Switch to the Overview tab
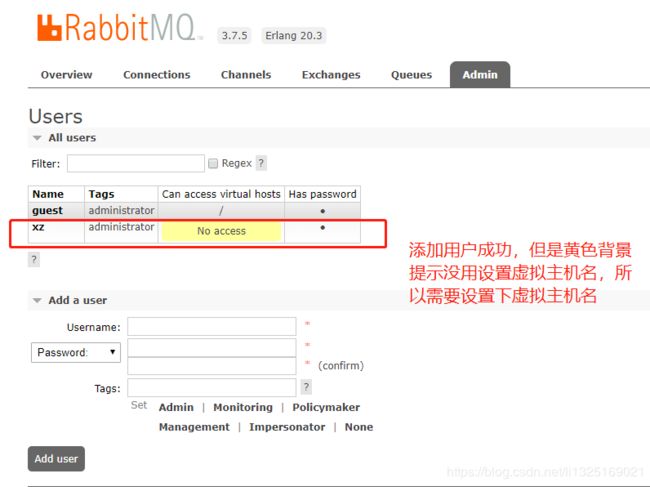650x487 pixels. click(66, 75)
